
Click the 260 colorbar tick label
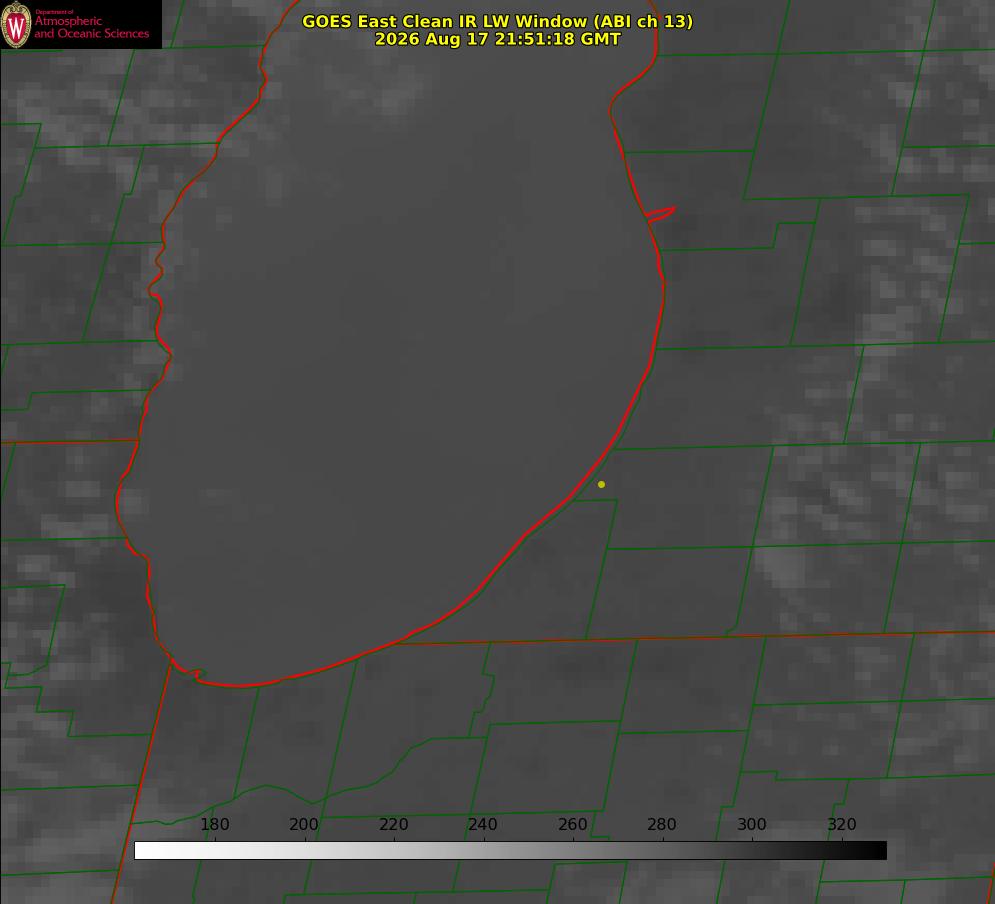coord(572,825)
